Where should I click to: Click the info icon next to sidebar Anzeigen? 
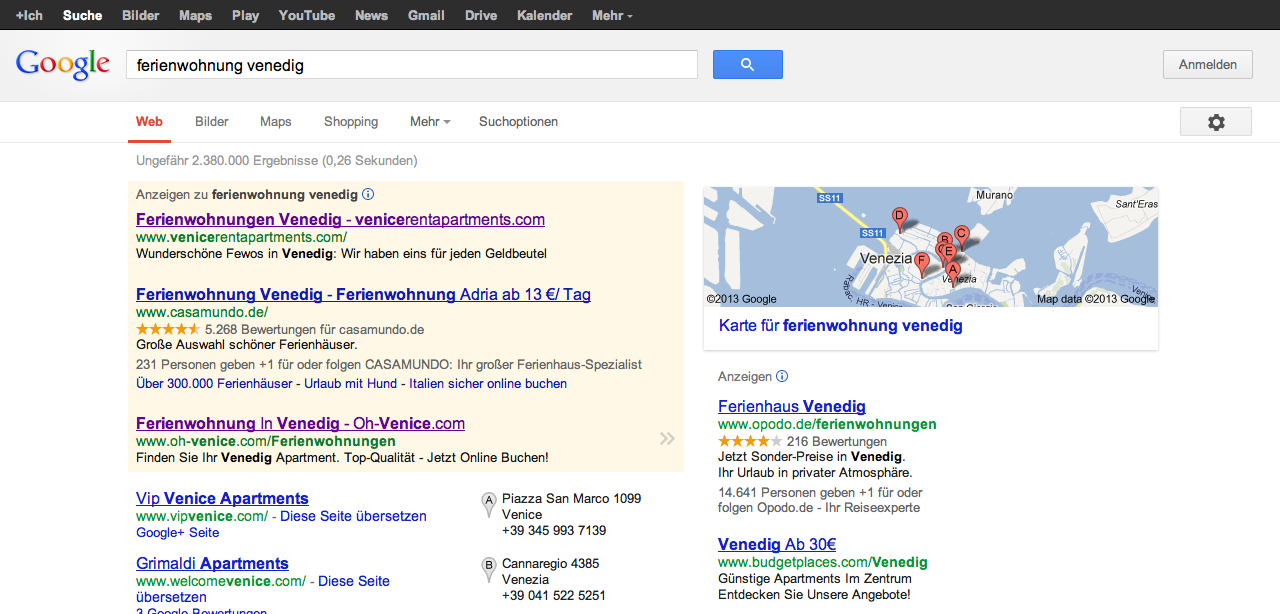[x=782, y=377]
